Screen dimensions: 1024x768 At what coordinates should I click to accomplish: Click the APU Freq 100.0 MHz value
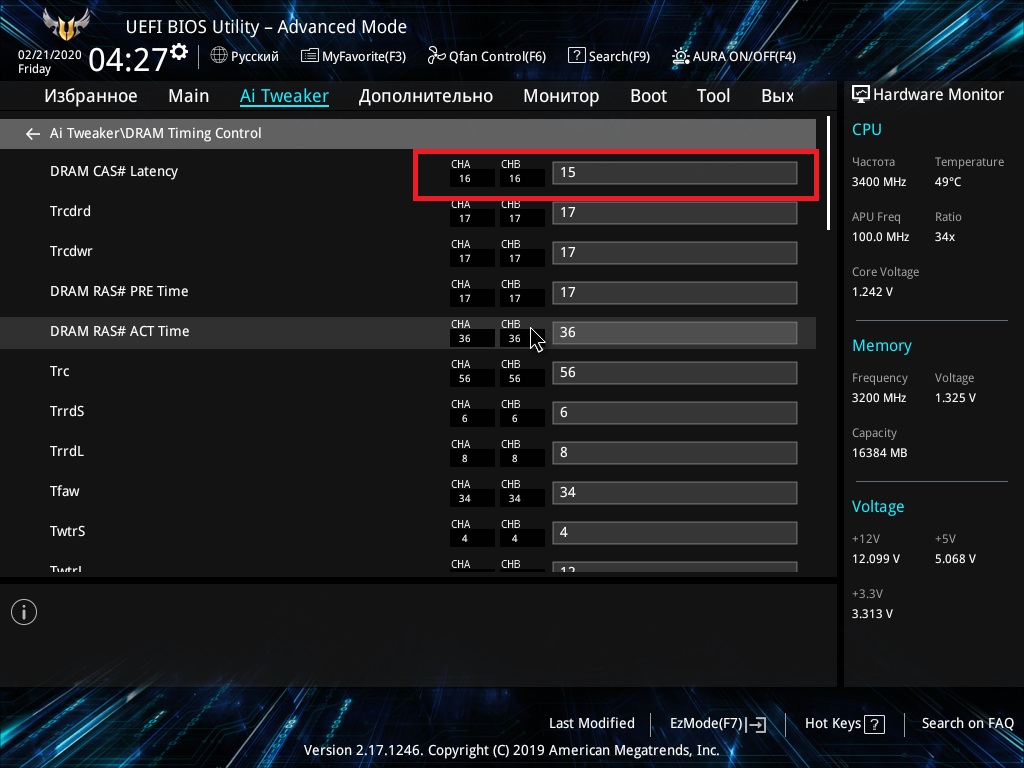[880, 237]
